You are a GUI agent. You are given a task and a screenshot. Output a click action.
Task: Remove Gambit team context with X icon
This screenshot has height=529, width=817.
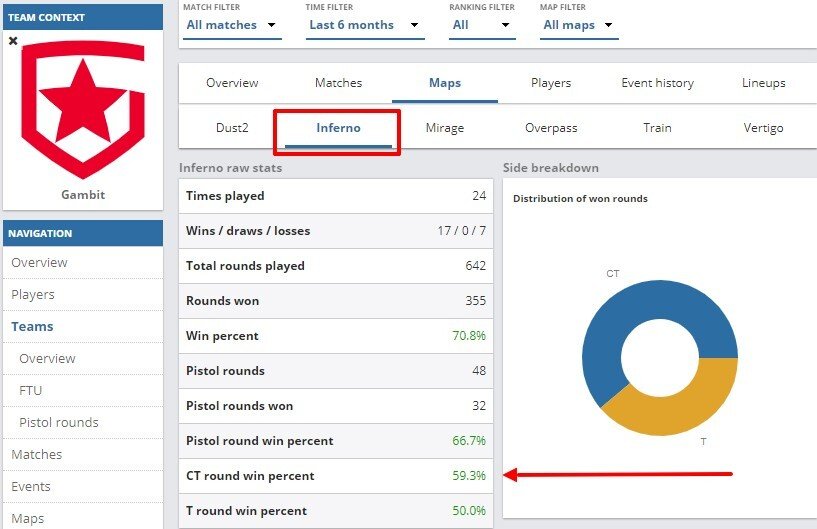[x=13, y=41]
